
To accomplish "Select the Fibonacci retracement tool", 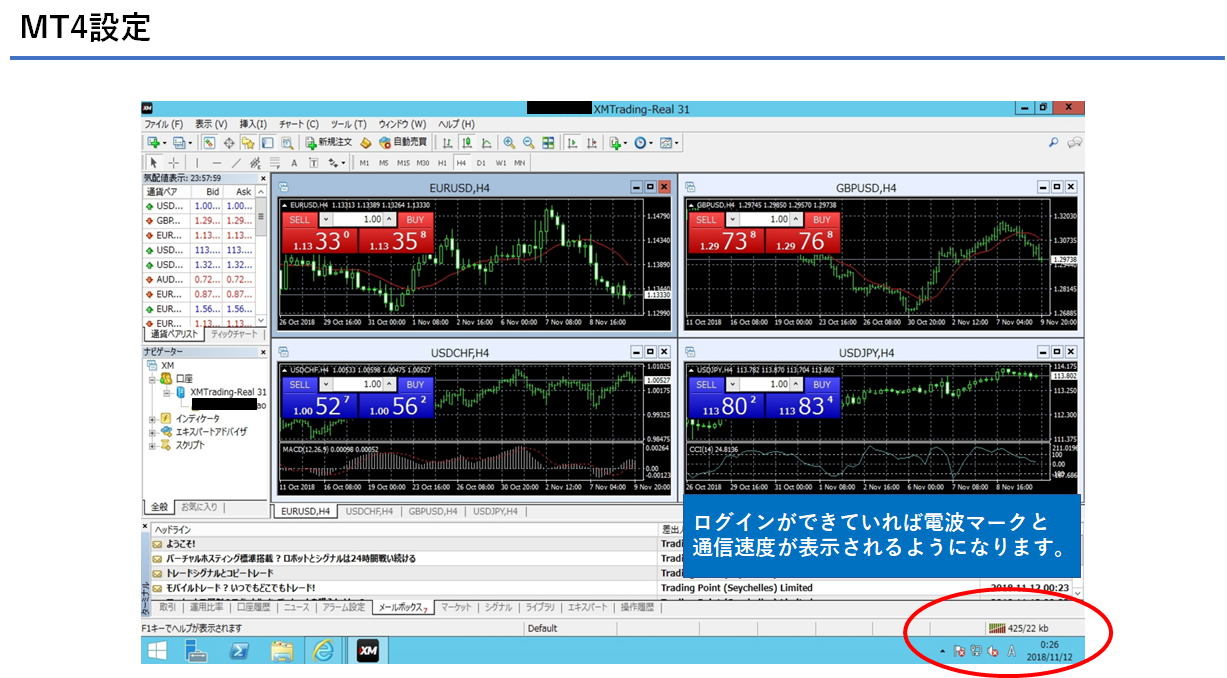I will (275, 162).
